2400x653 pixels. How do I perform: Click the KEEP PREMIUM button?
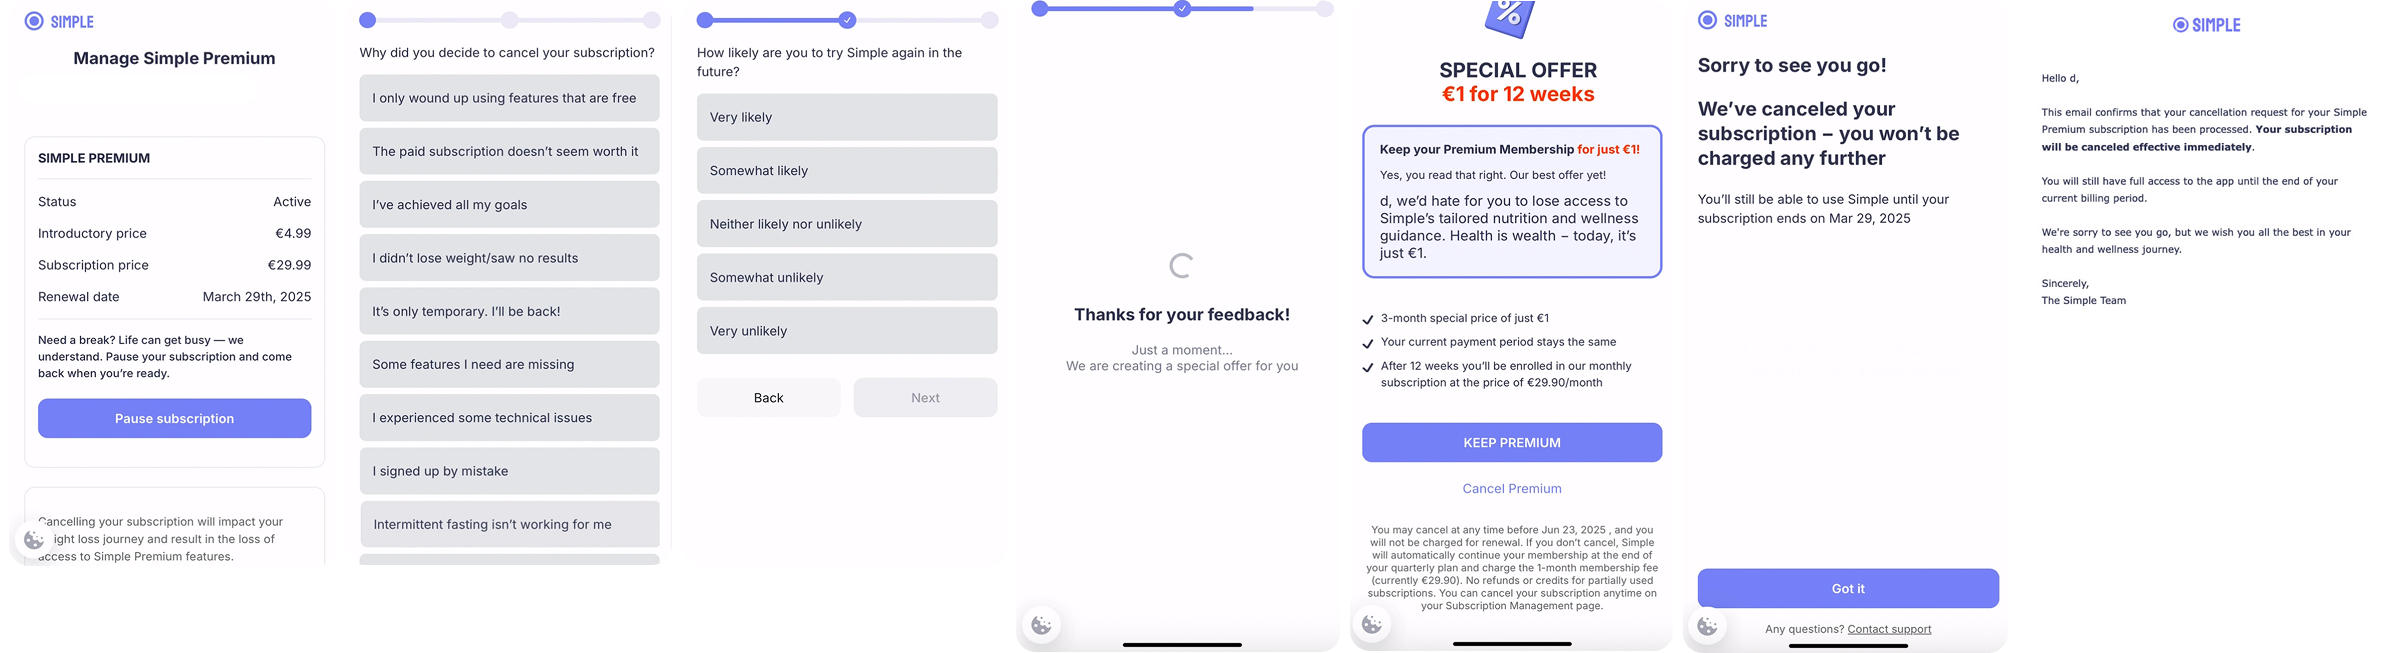click(x=1512, y=443)
